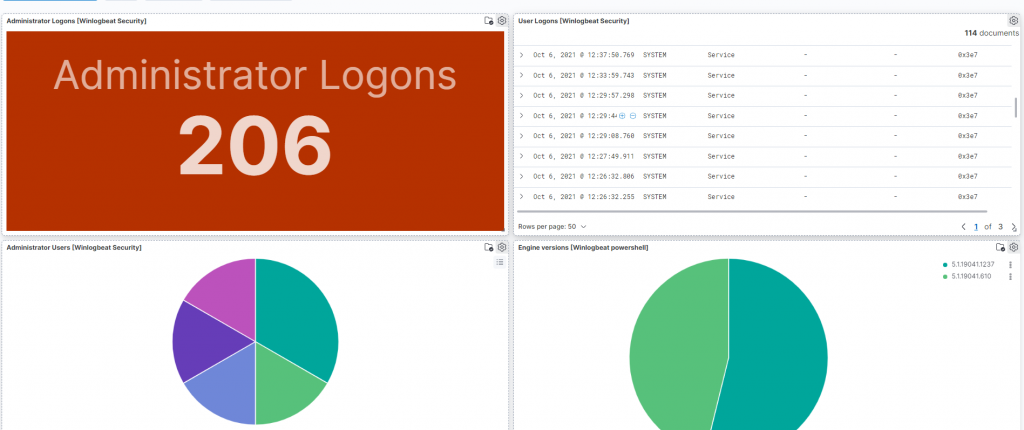Click filter-out-value minus icon on 12:29:4 row

pyautogui.click(x=633, y=116)
